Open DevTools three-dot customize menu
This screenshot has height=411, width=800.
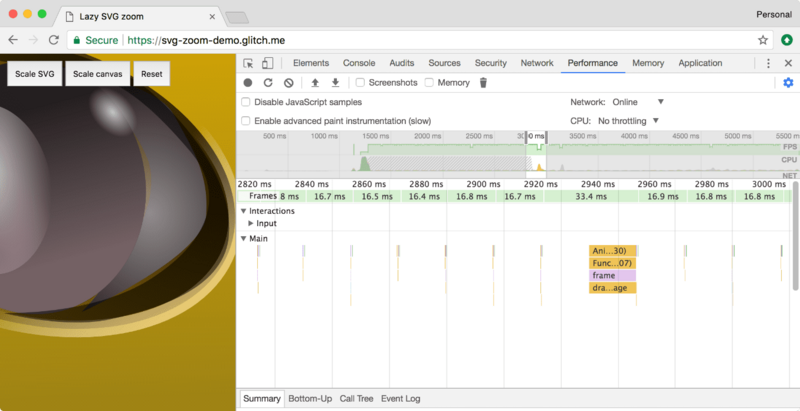tap(768, 63)
